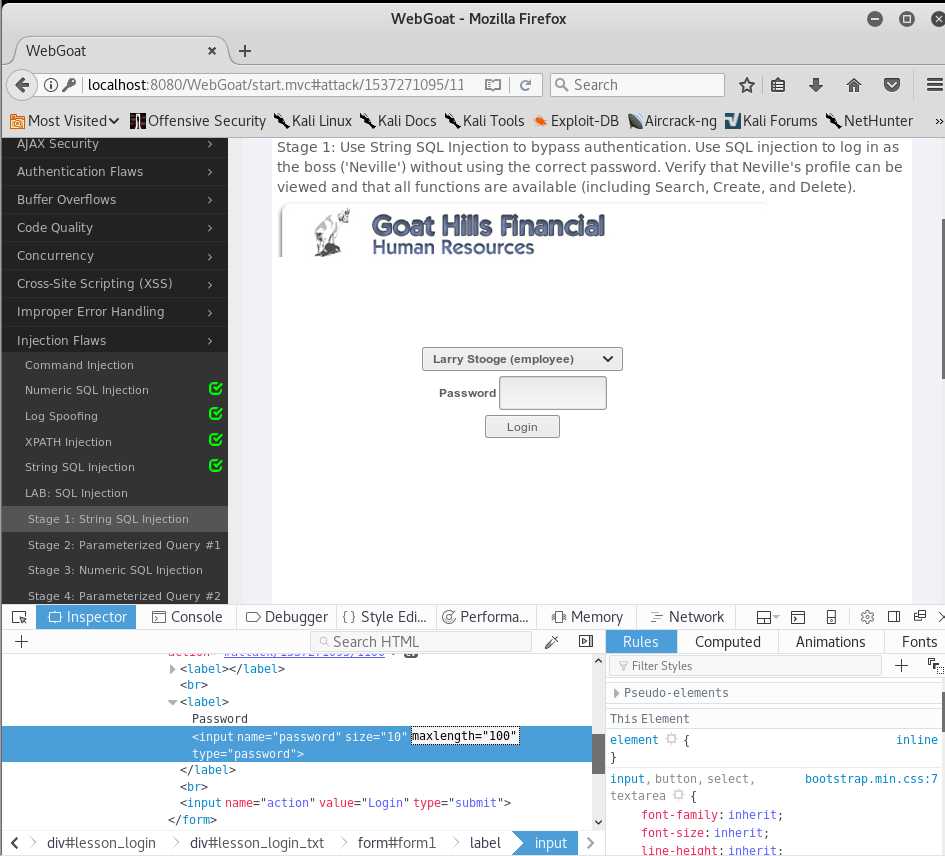Open the Network tab
The width and height of the screenshot is (945, 856).
point(688,617)
